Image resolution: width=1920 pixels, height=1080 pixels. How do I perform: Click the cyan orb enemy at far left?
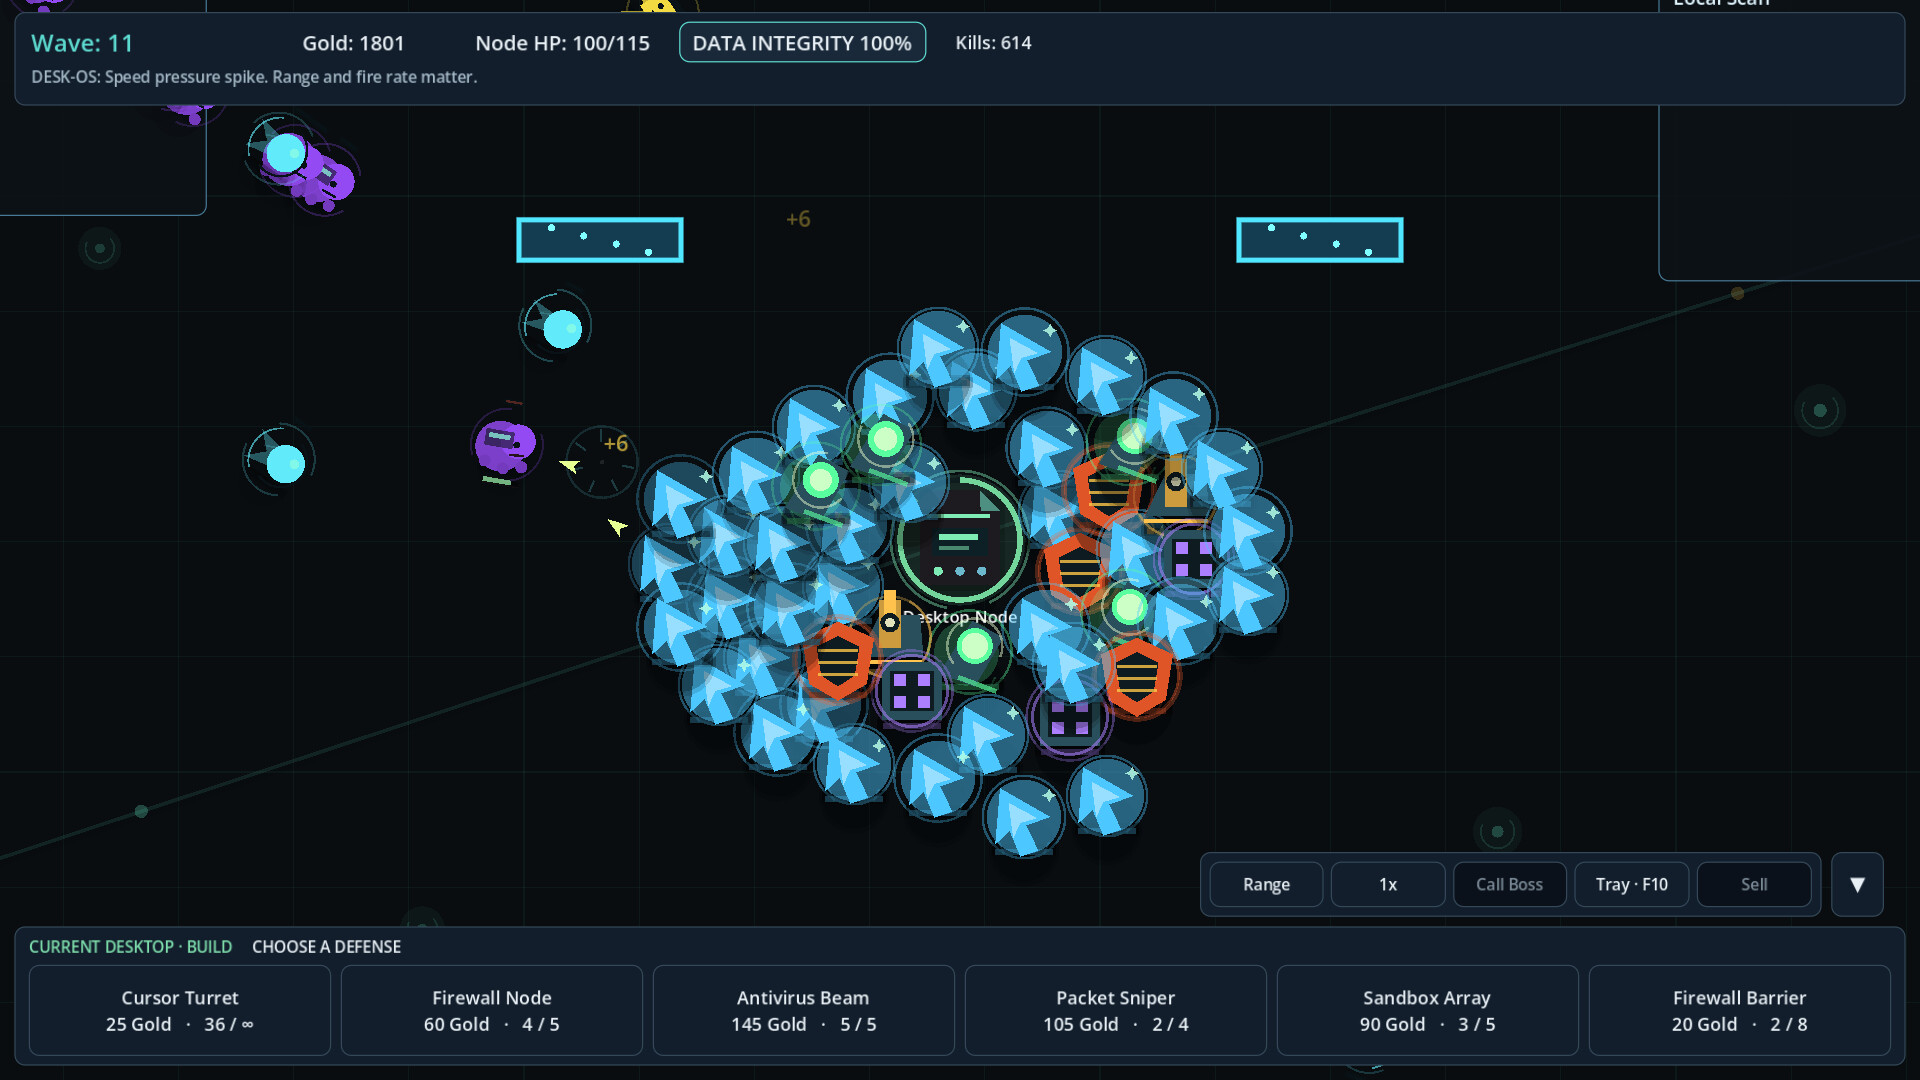(281, 461)
